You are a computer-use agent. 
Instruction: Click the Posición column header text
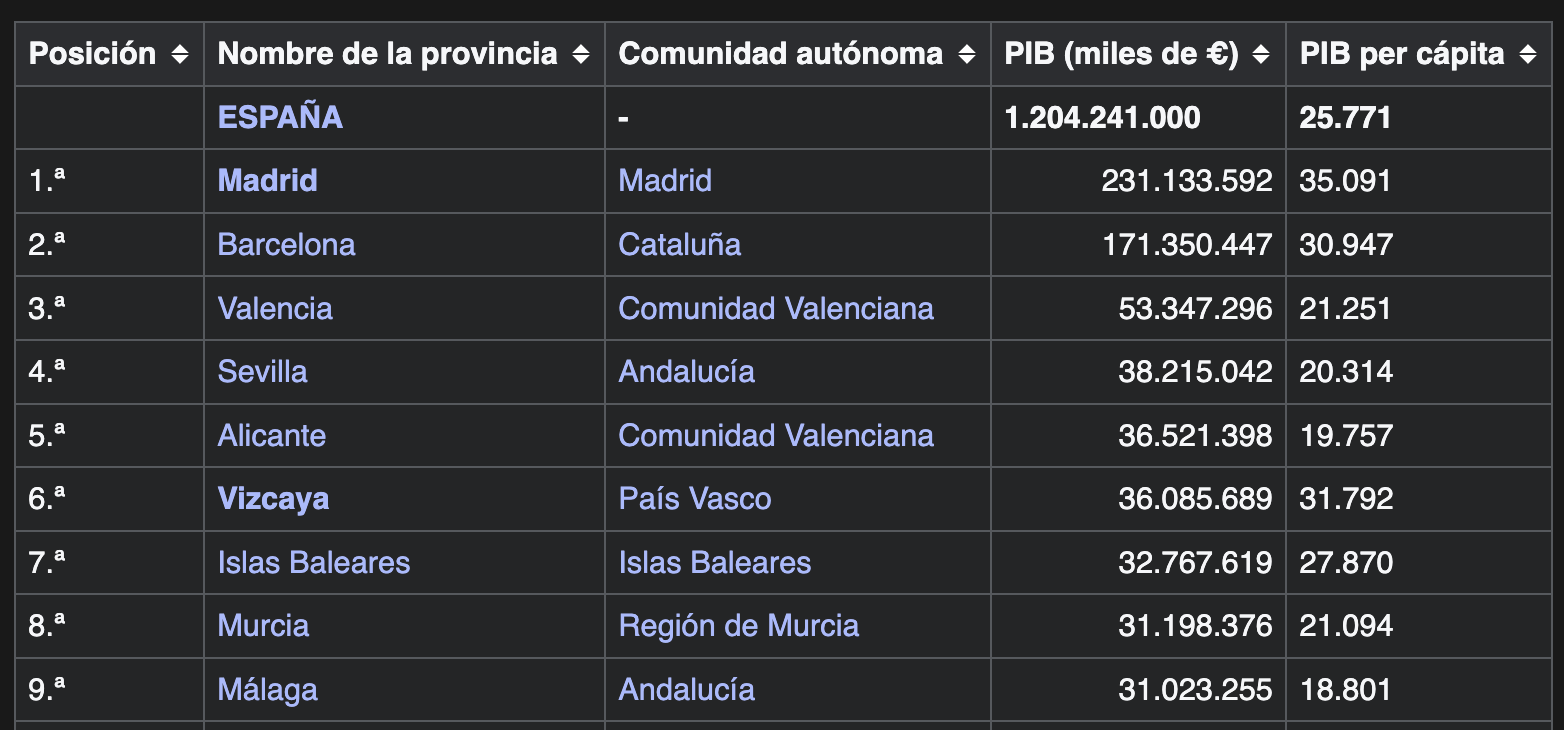(92, 54)
